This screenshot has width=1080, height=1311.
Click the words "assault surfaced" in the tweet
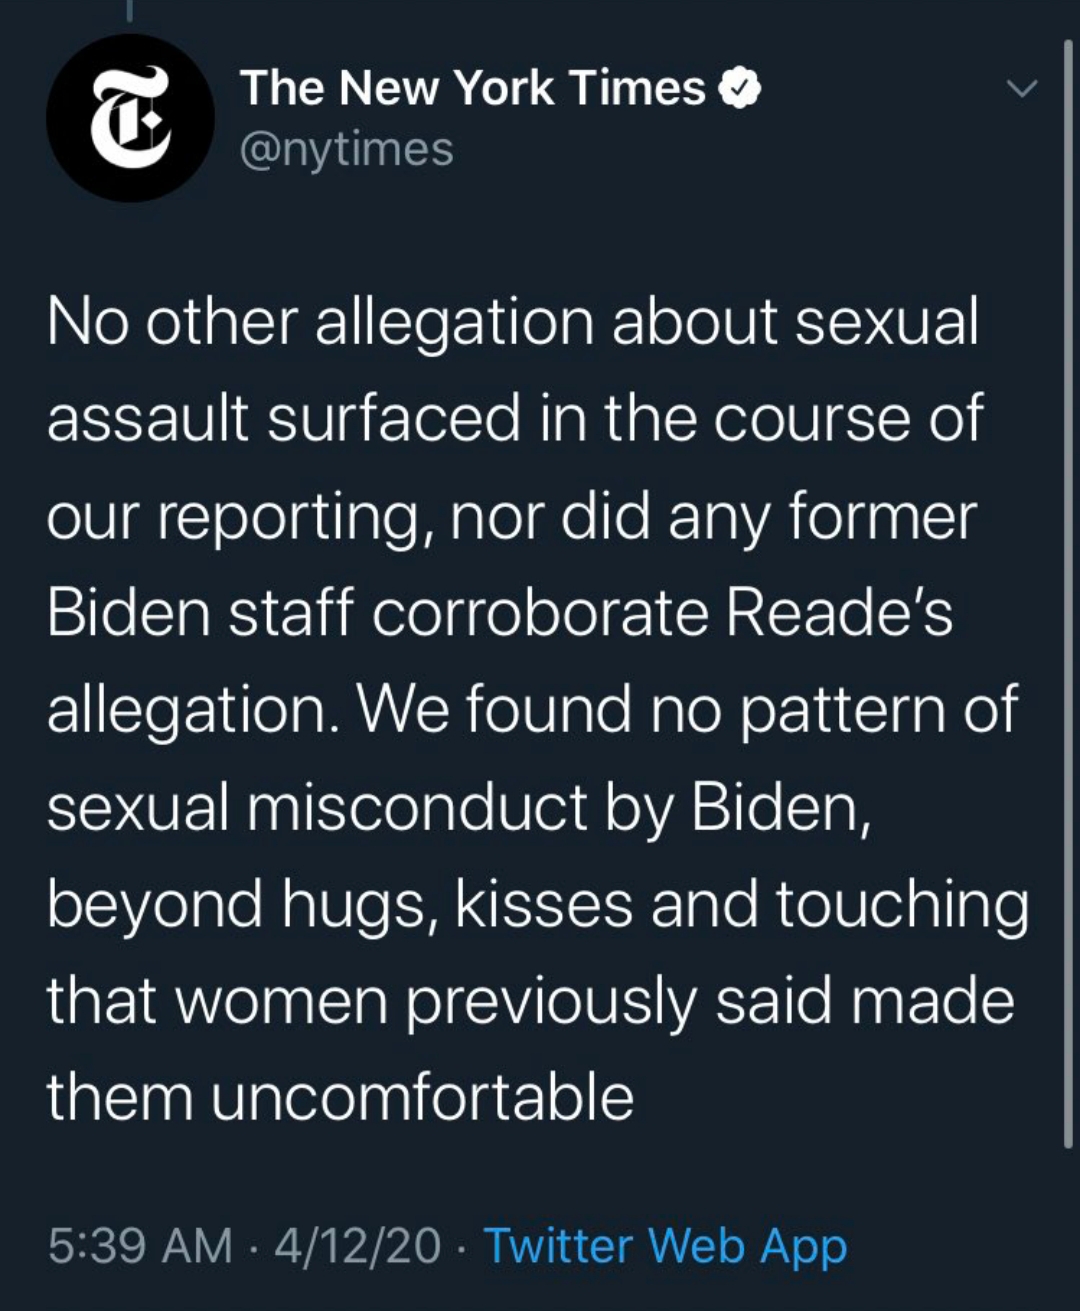pyautogui.click(x=284, y=418)
